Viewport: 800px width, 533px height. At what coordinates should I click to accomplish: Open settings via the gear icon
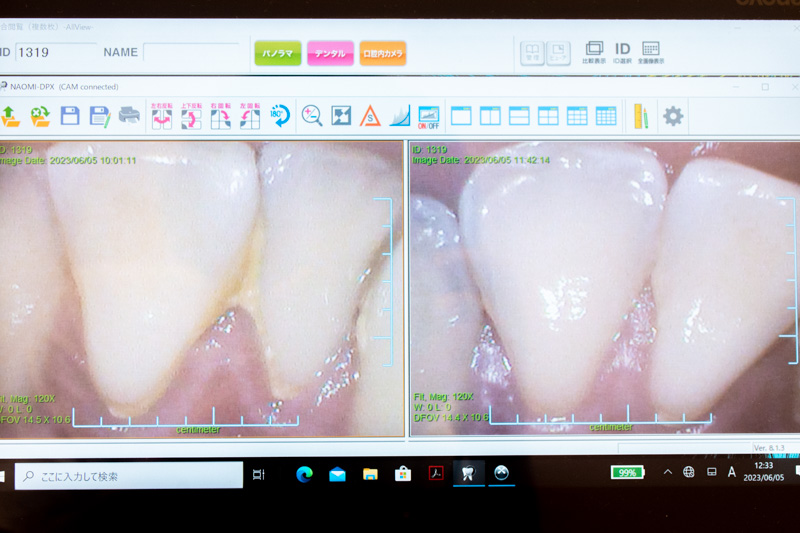tap(673, 116)
